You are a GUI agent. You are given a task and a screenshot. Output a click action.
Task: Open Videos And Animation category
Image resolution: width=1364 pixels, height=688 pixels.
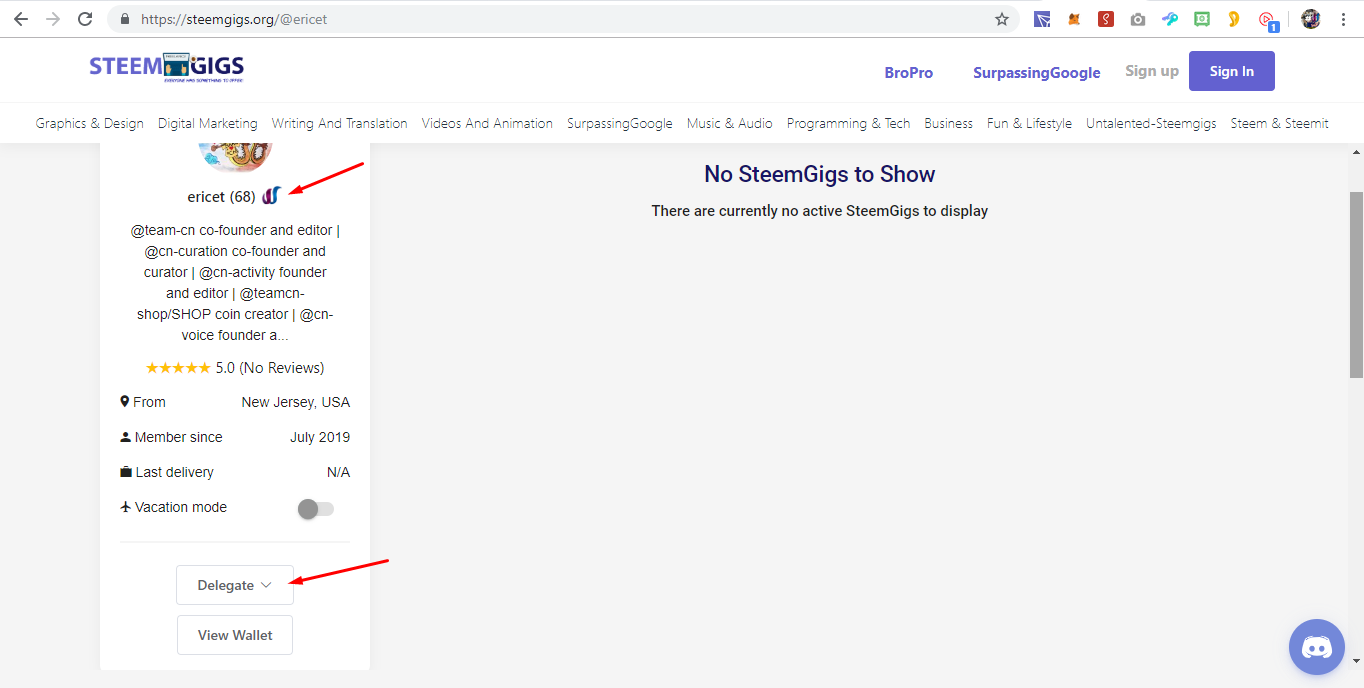(487, 123)
